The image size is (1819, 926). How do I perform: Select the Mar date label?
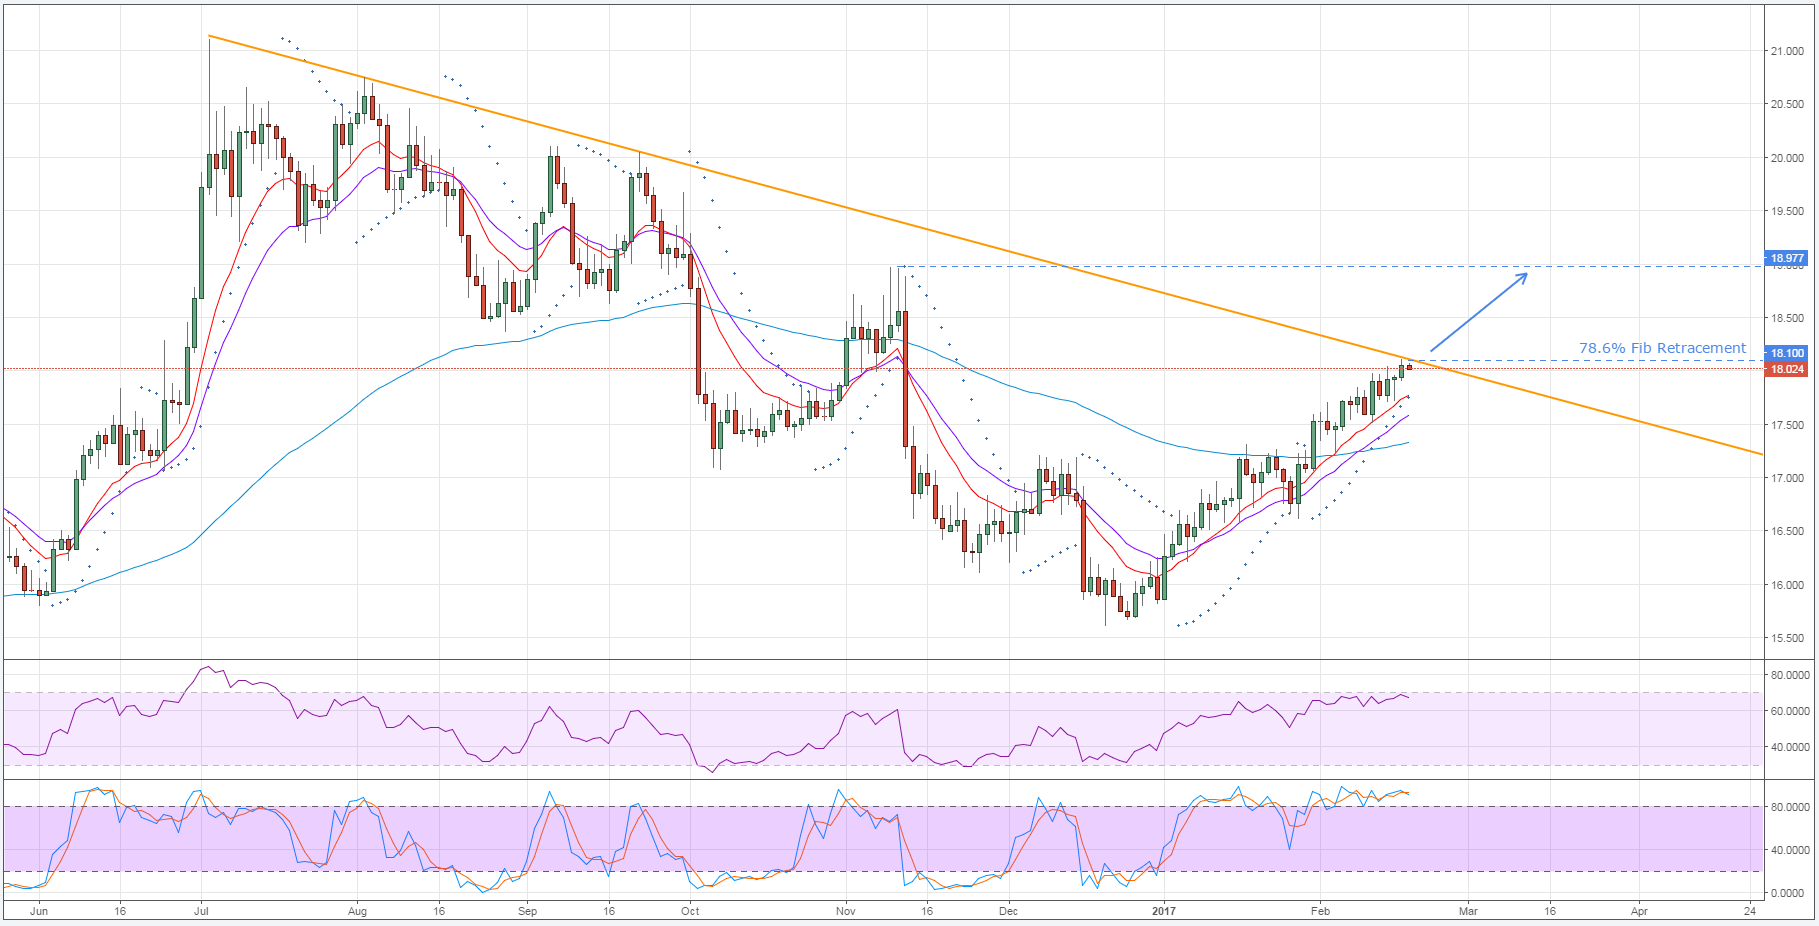pyautogui.click(x=1468, y=911)
